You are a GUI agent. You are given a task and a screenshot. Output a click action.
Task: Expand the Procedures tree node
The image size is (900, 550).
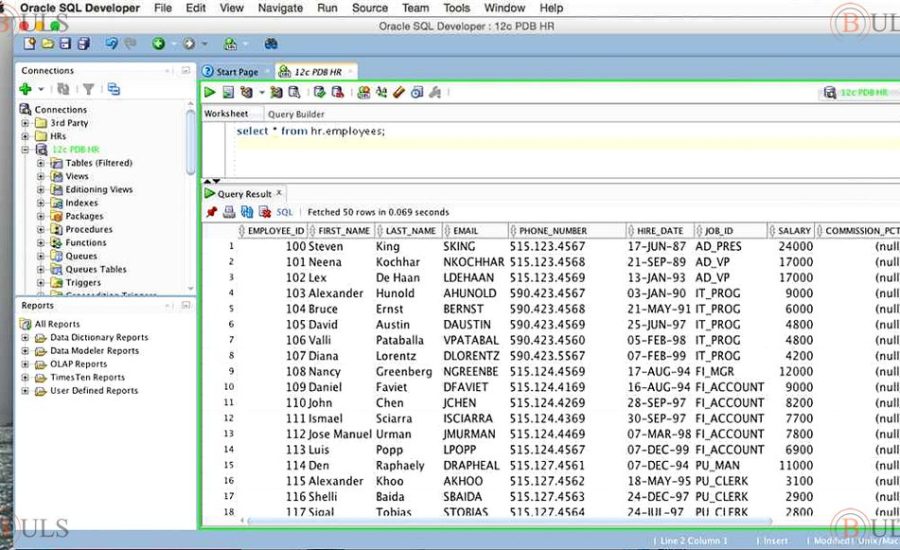tap(40, 229)
